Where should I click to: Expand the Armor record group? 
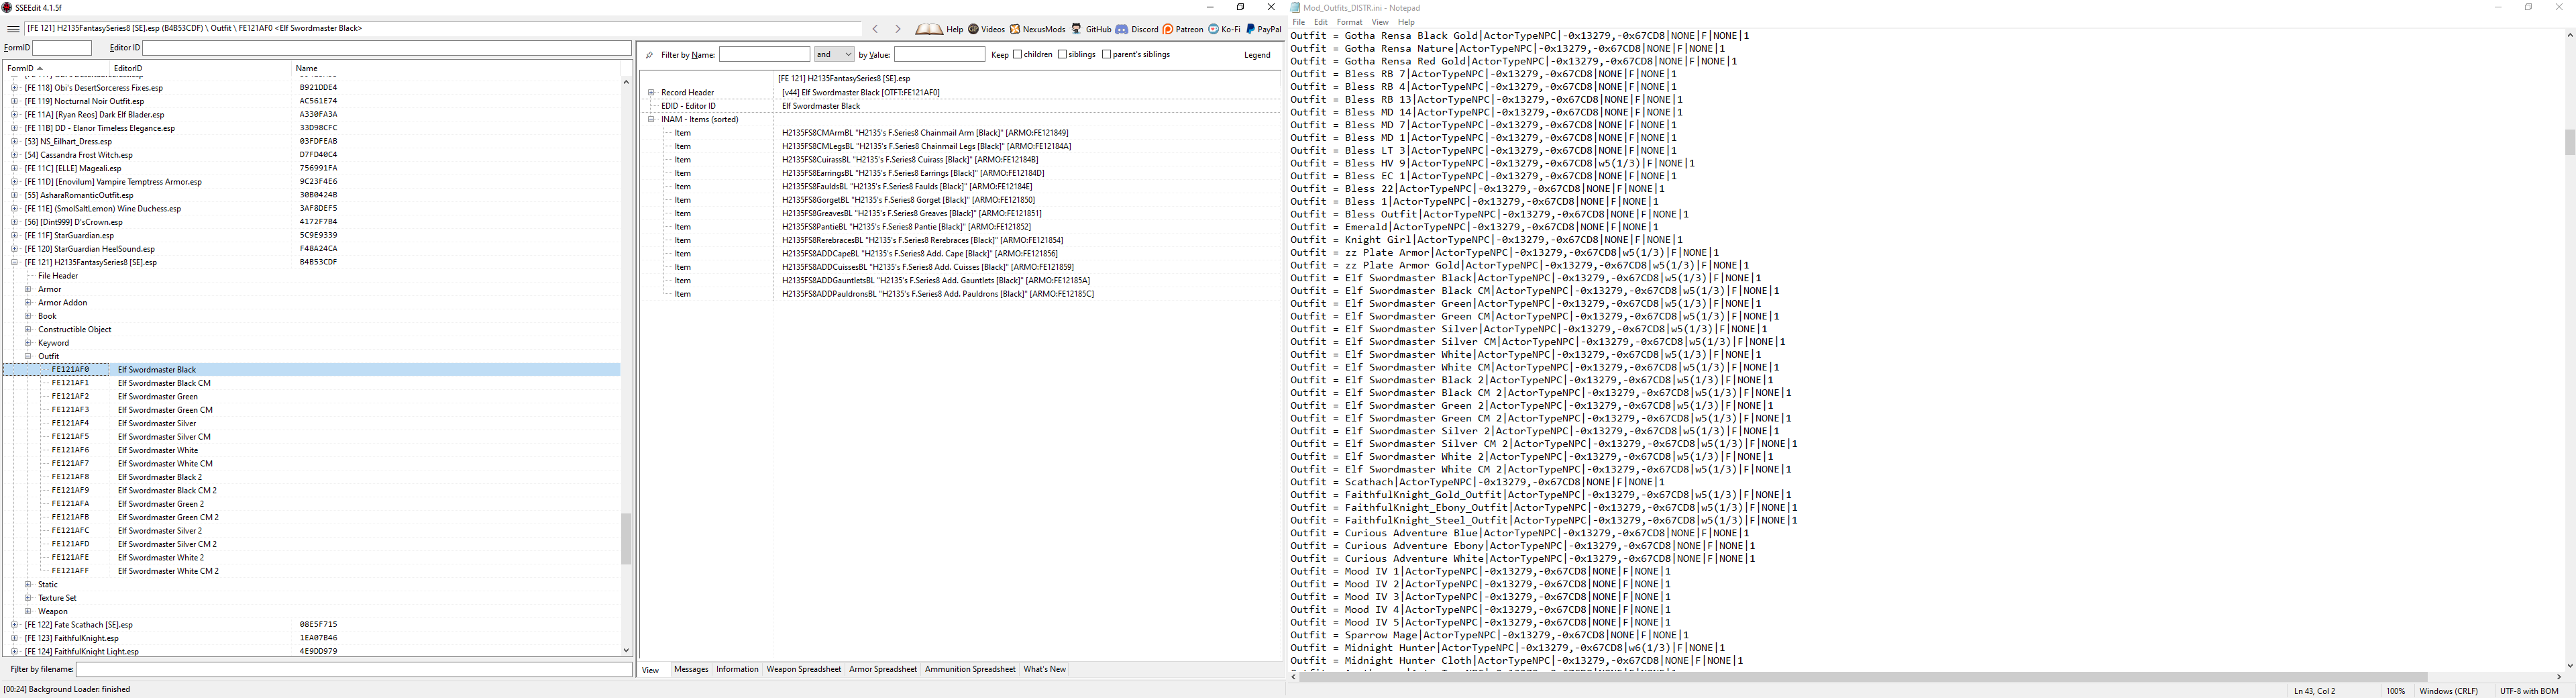coord(28,289)
